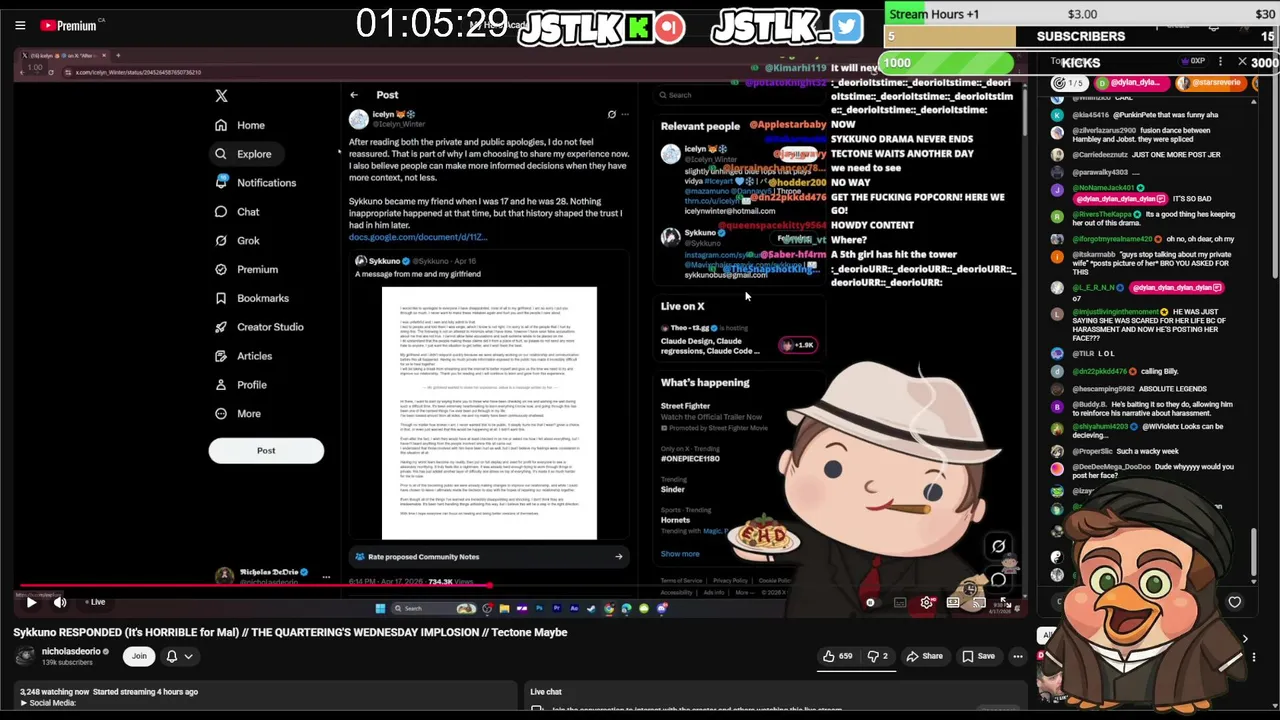Open the YouTube hamburger guide menu
The height and width of the screenshot is (720, 1280).
(20, 25)
